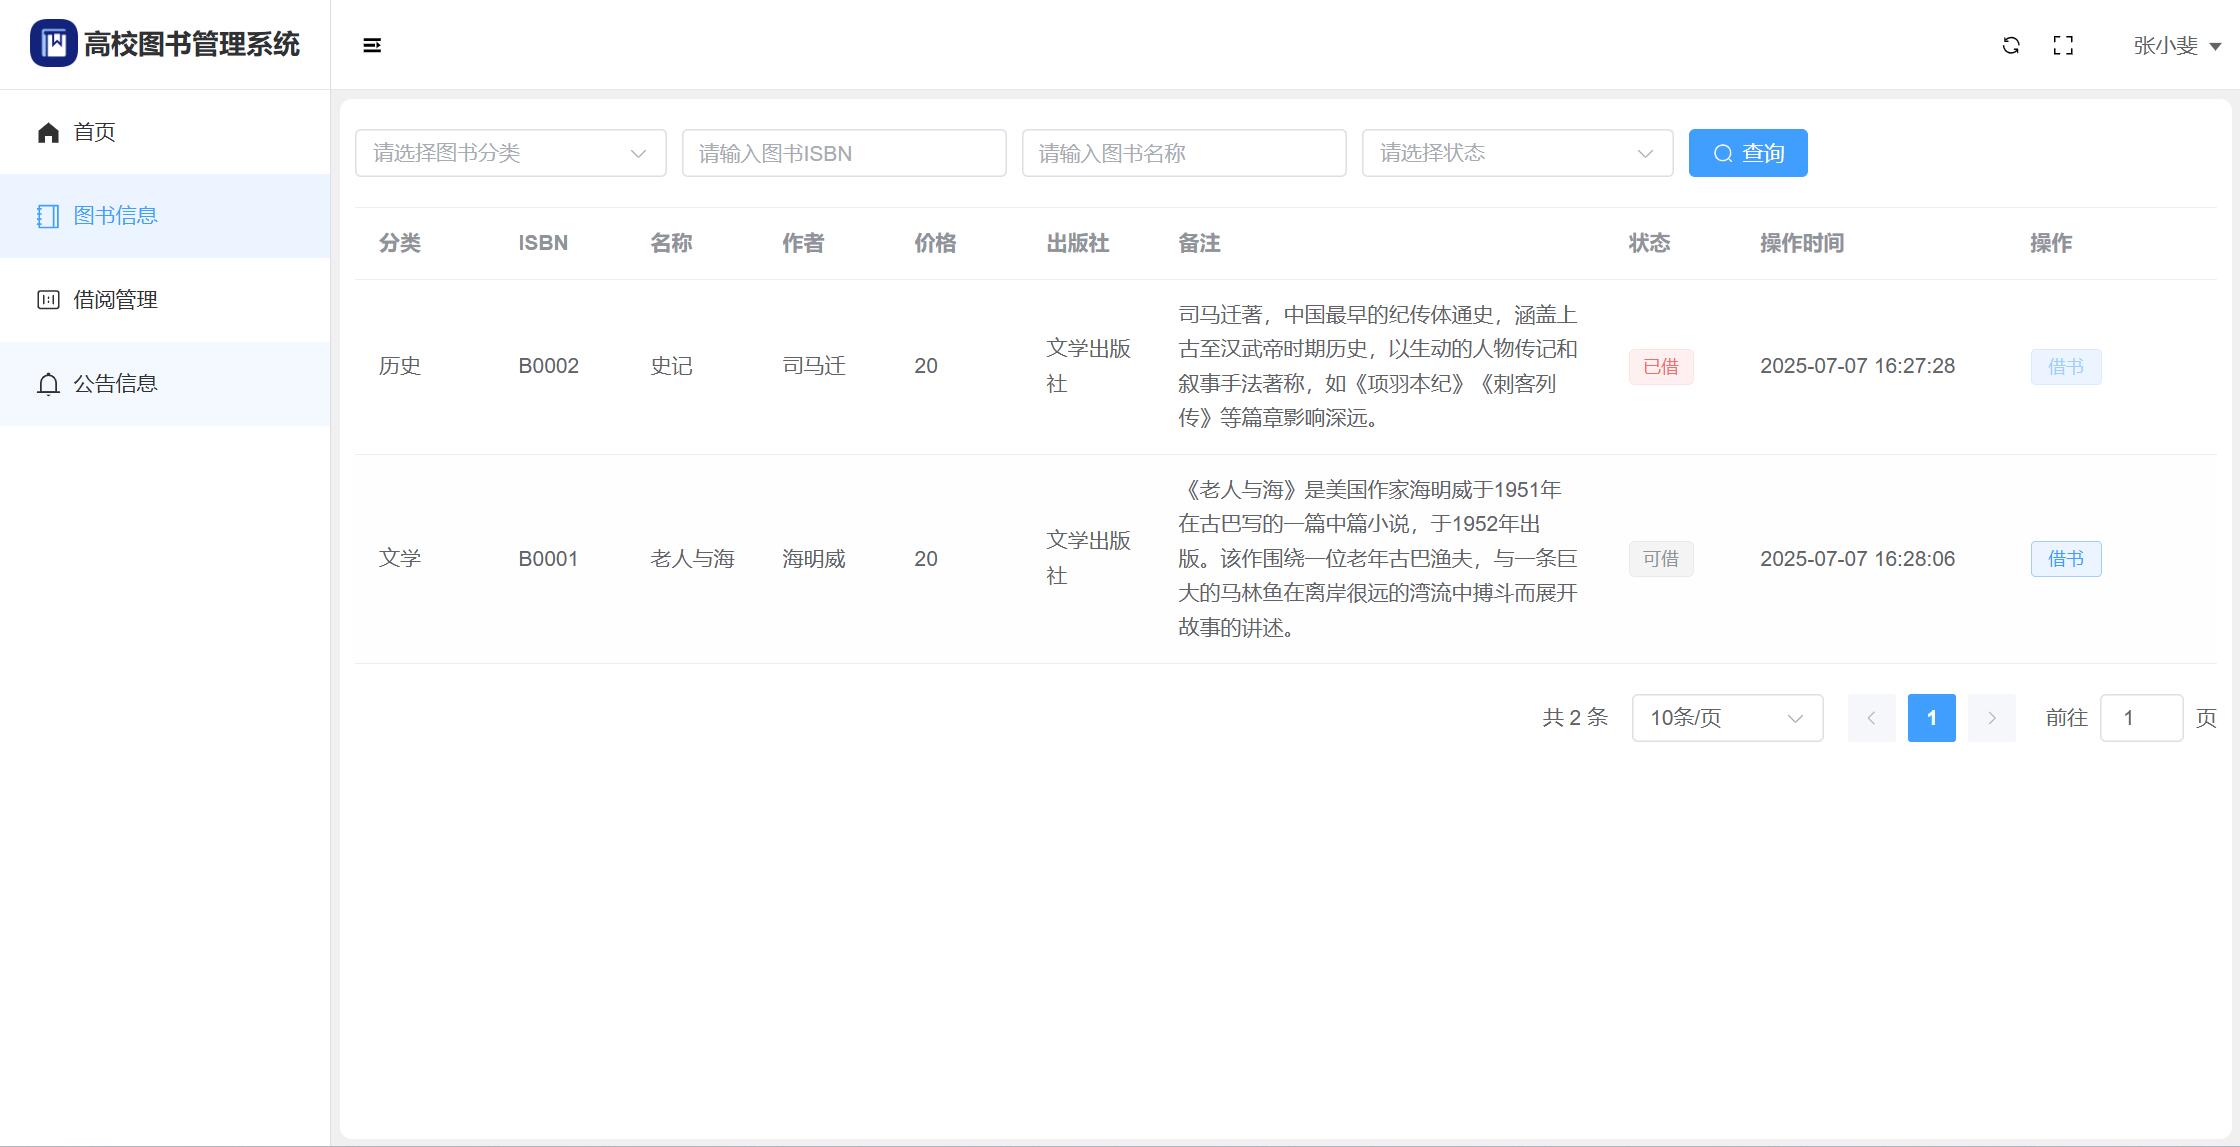Click 借书 button for 老人与海
Viewport: 2240px width, 1147px height.
(x=2065, y=559)
